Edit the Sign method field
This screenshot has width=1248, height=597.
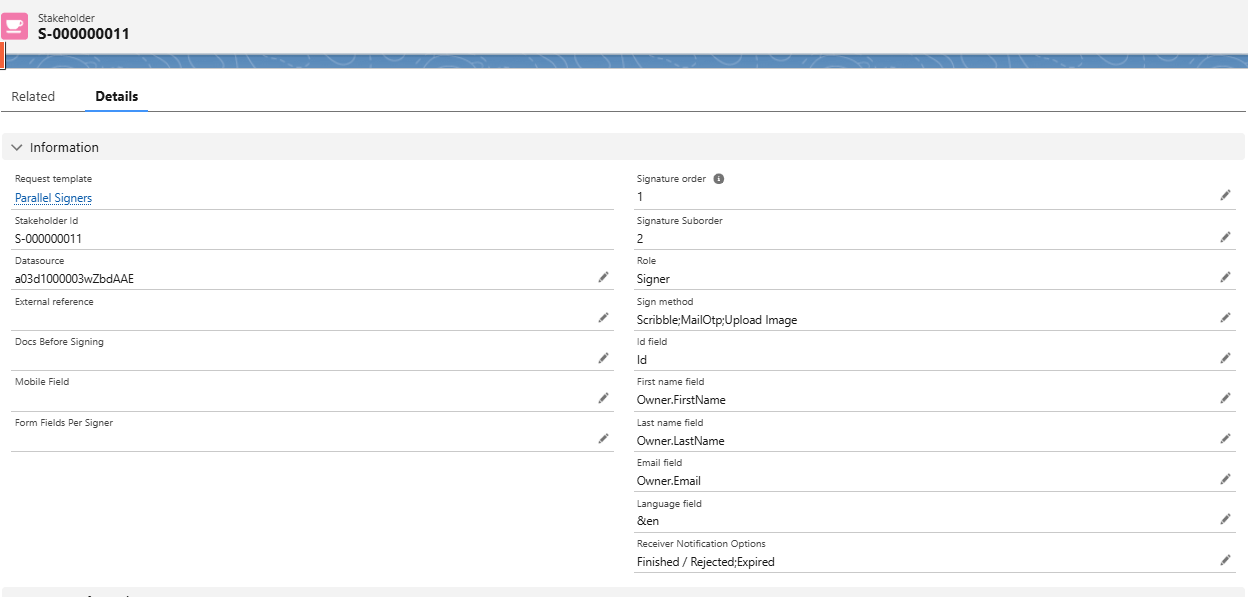1225,318
